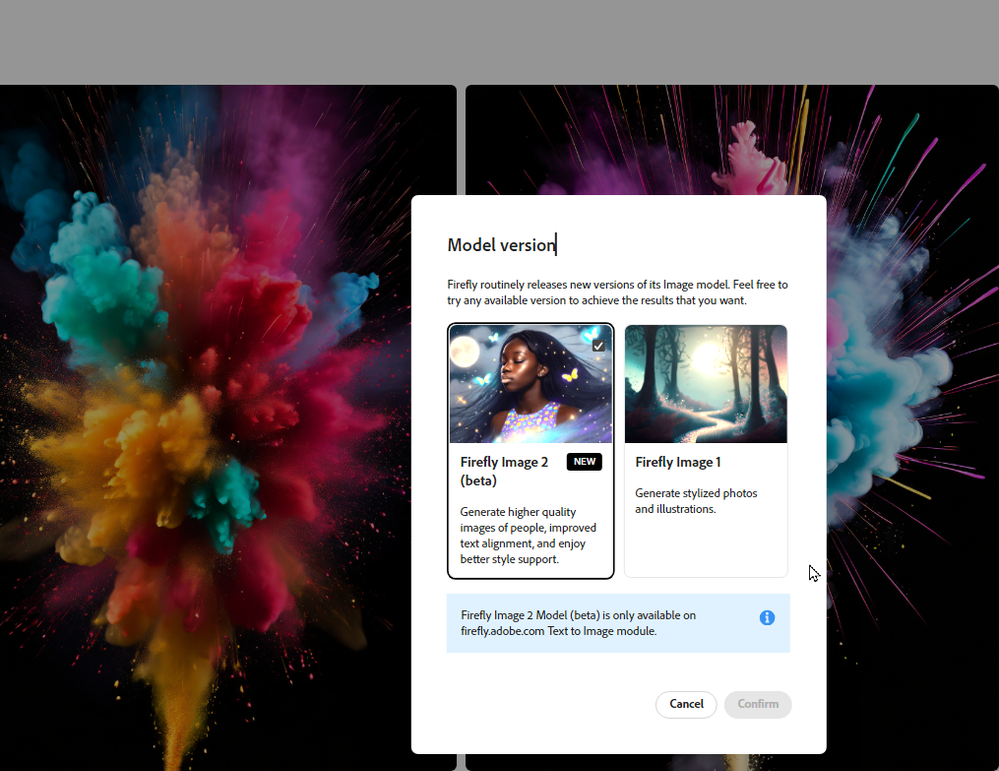Click the 'Firefly Image 1' heading
999x771 pixels.
678,462
